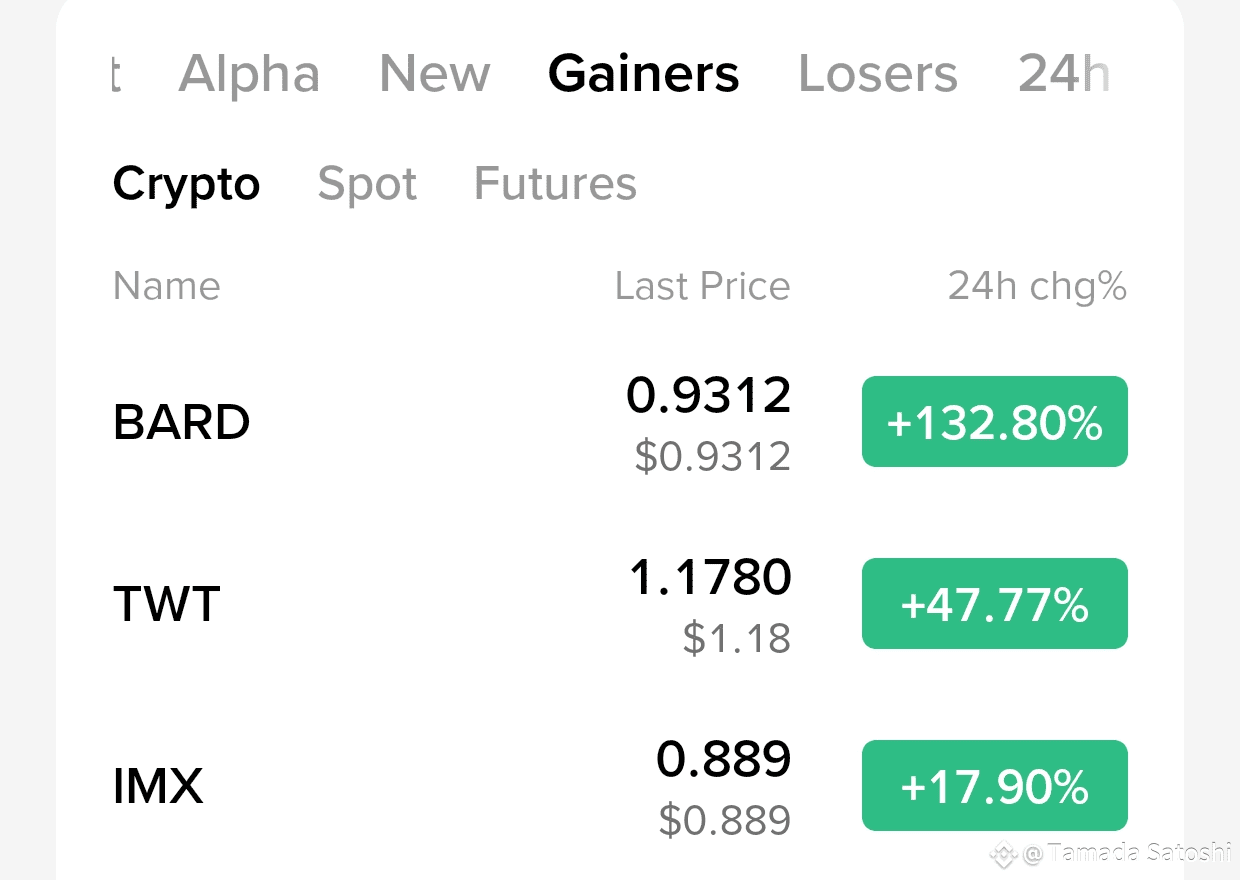
Task: Switch to the Losers tab
Action: pyautogui.click(x=878, y=74)
